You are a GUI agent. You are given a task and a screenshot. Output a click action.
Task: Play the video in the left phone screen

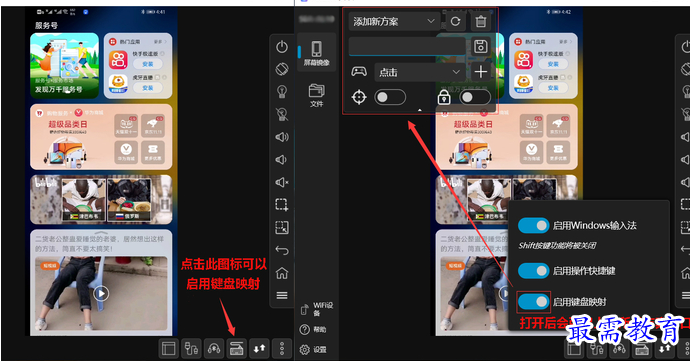(x=101, y=293)
